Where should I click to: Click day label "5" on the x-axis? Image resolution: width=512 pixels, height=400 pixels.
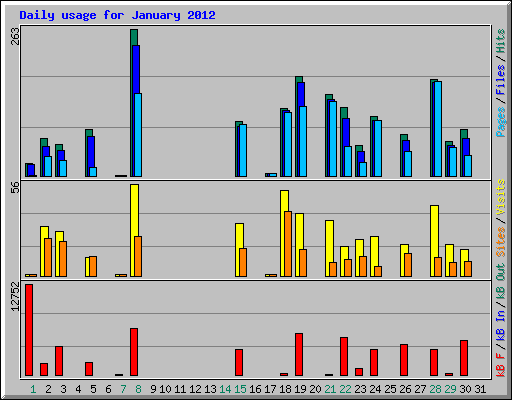pyautogui.click(x=93, y=389)
